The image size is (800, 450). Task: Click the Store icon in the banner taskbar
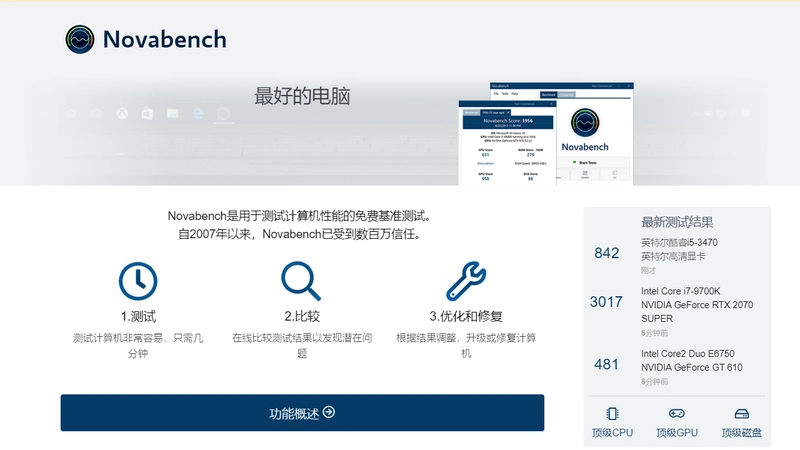coord(147,113)
